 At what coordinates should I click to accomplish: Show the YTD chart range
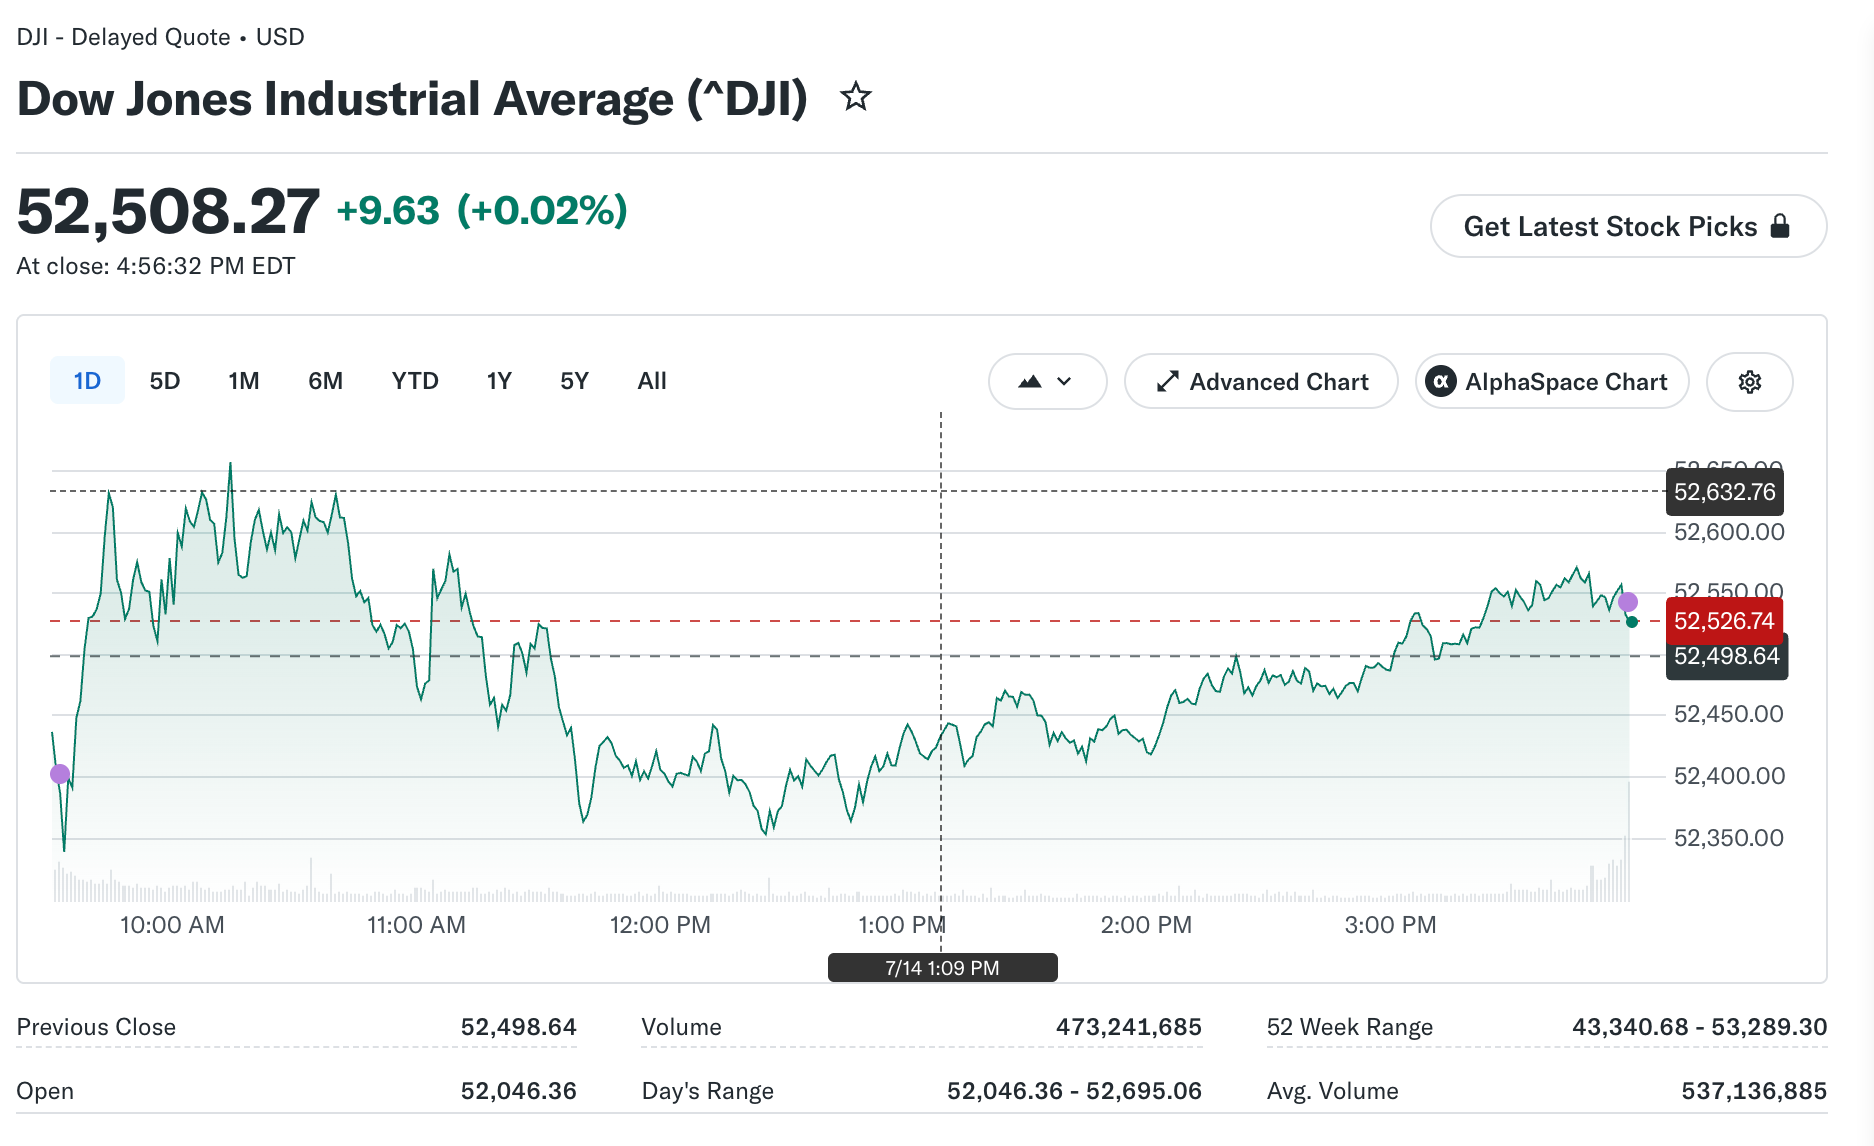[415, 381]
